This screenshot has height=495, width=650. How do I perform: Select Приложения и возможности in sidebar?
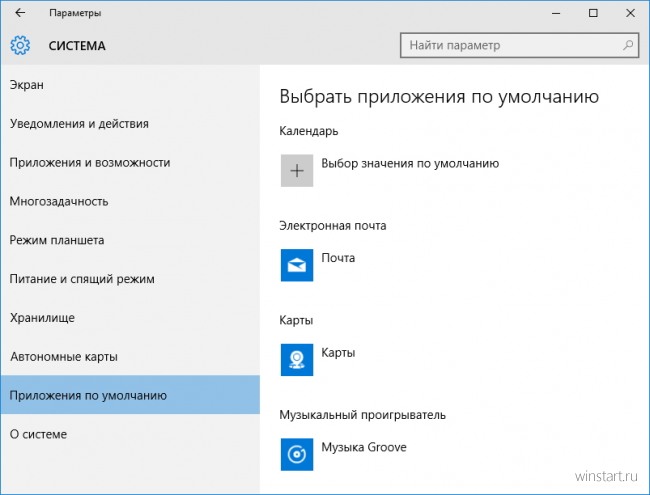(90, 162)
